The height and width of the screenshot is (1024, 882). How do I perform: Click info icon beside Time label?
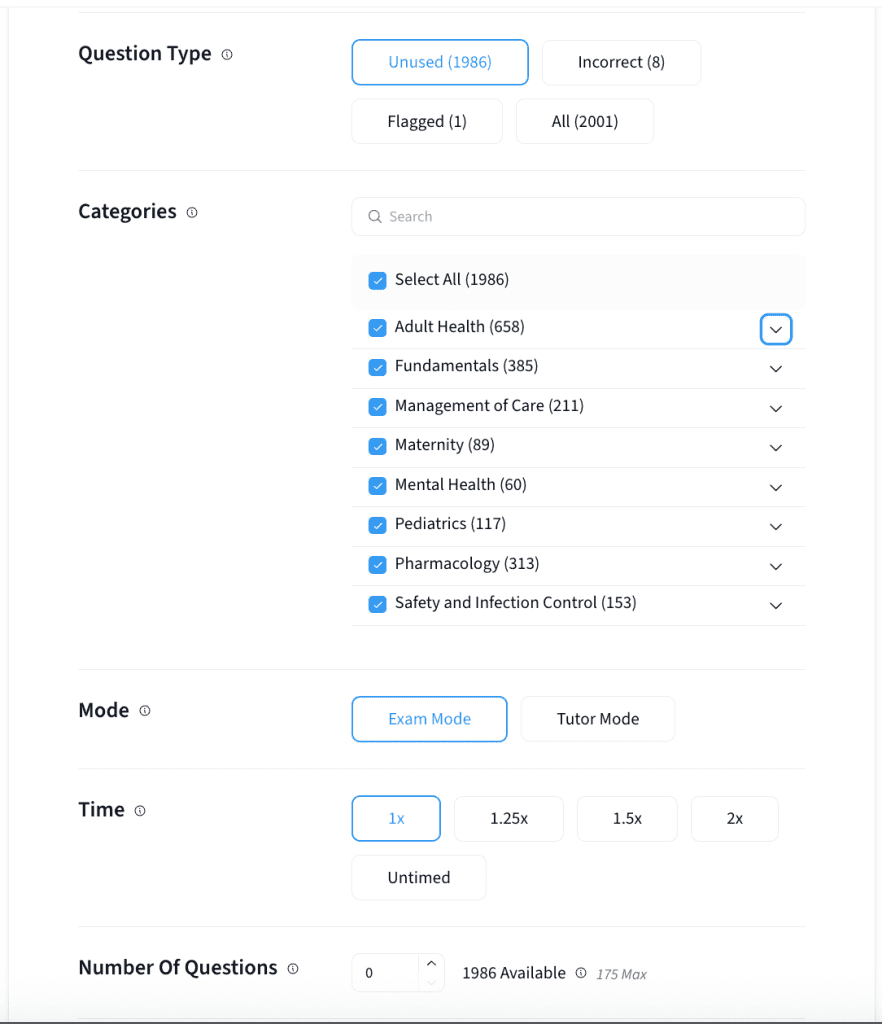tap(140, 811)
